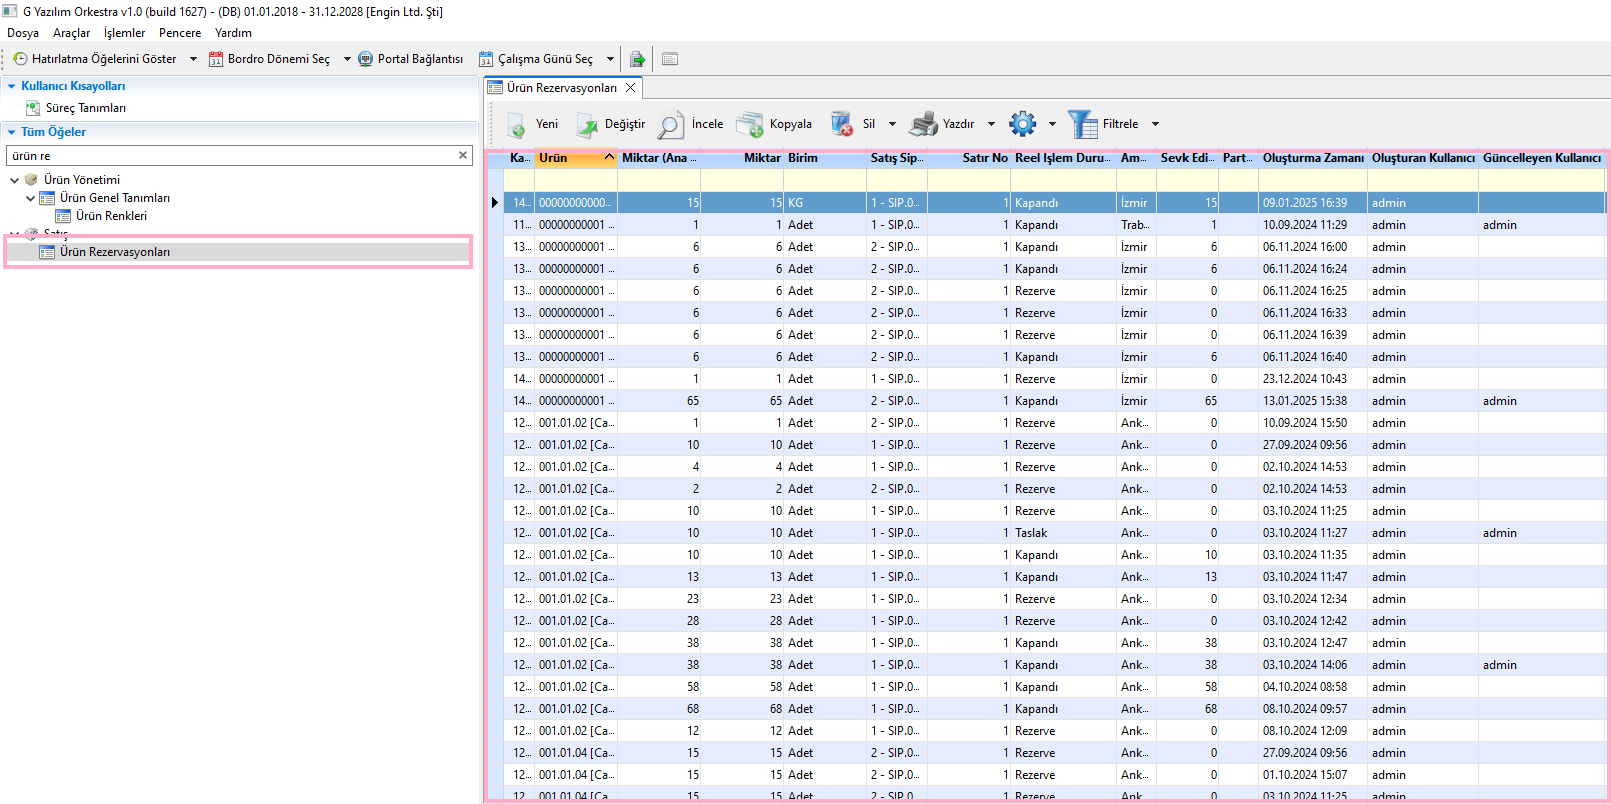Click the Kopyala copy icon

click(x=750, y=125)
